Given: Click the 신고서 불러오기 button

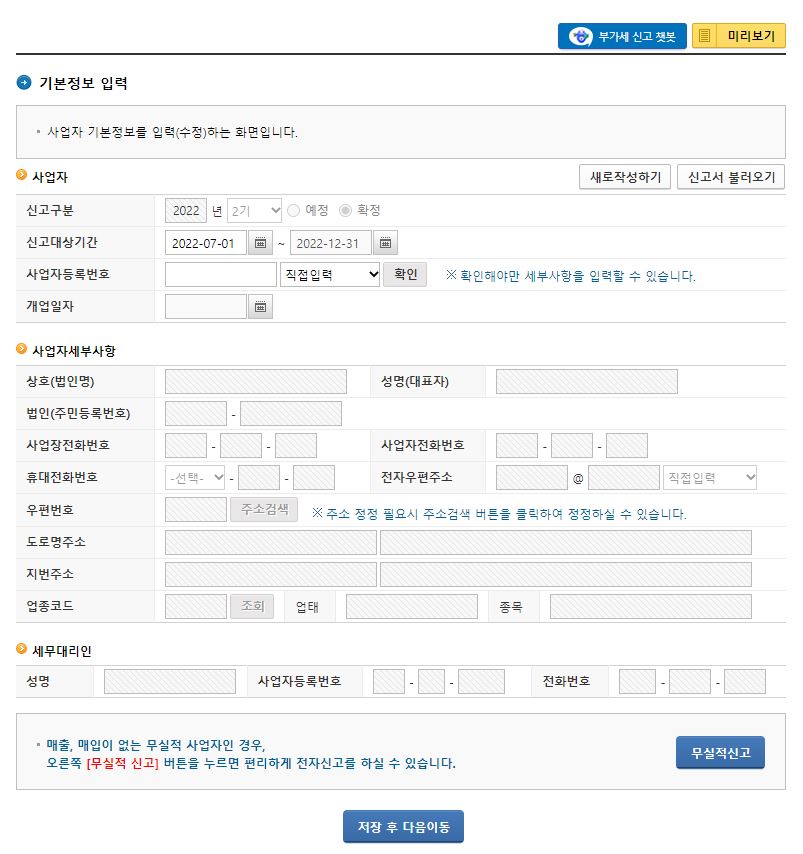Looking at the screenshot, I should 731,177.
